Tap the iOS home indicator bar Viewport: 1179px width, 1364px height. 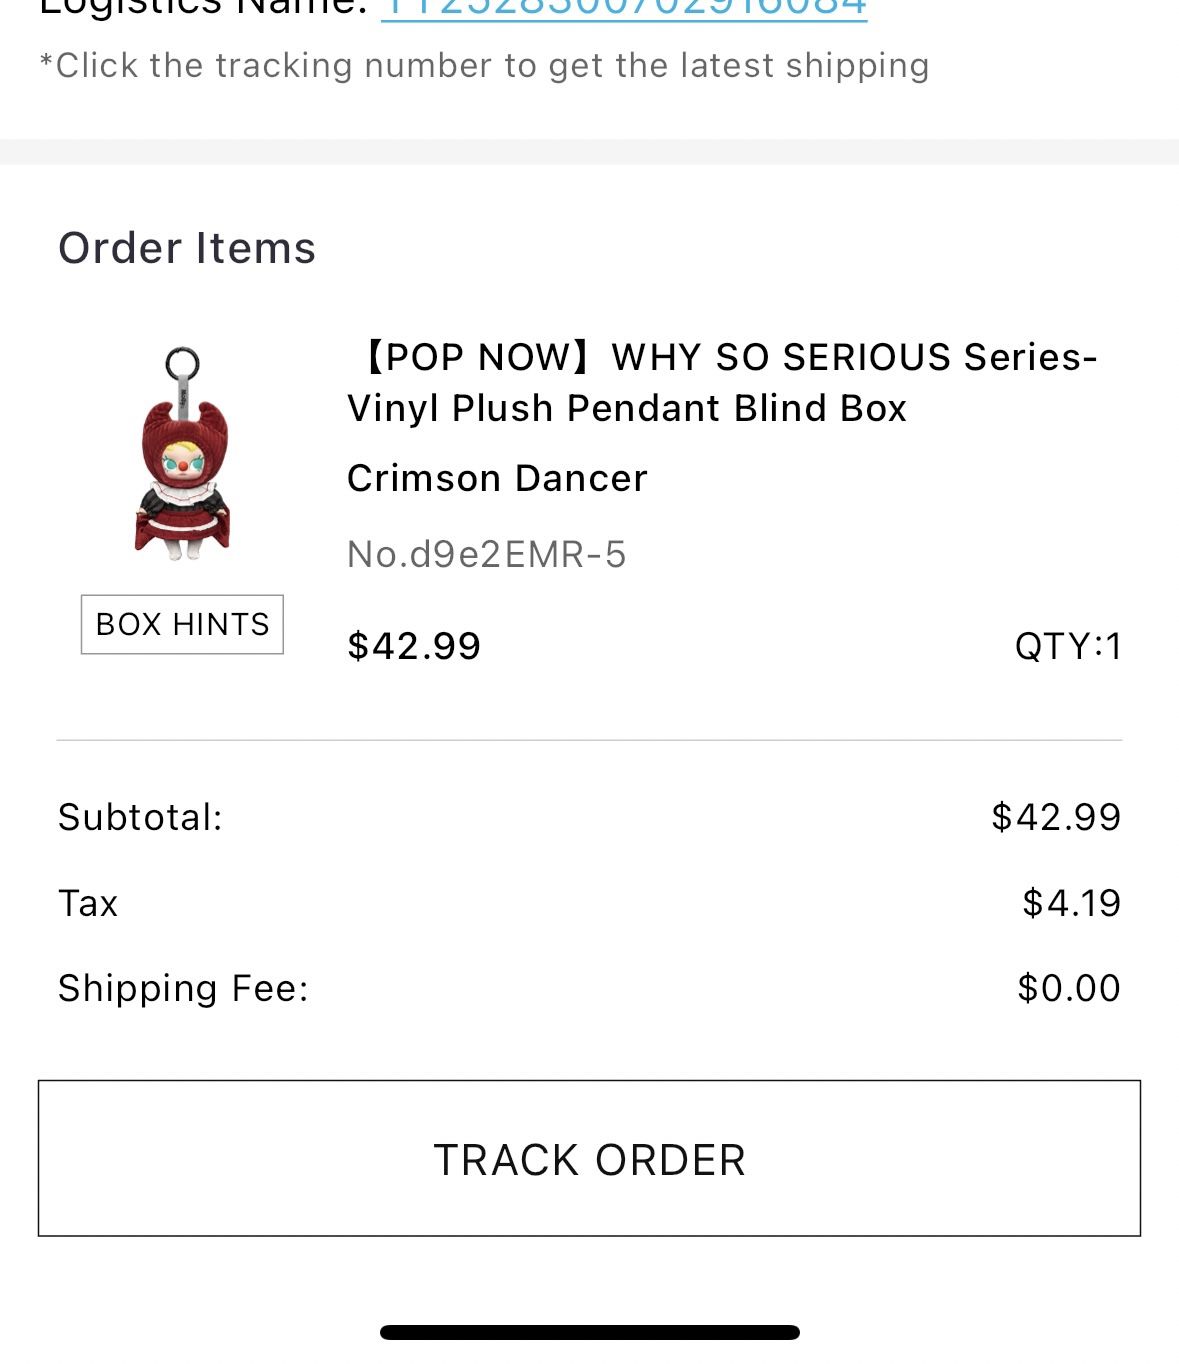(x=589, y=1332)
